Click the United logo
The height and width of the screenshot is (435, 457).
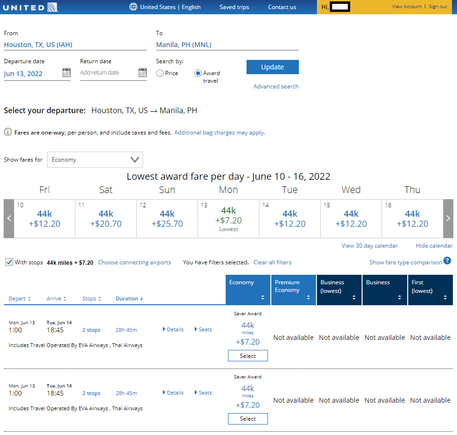coord(30,7)
